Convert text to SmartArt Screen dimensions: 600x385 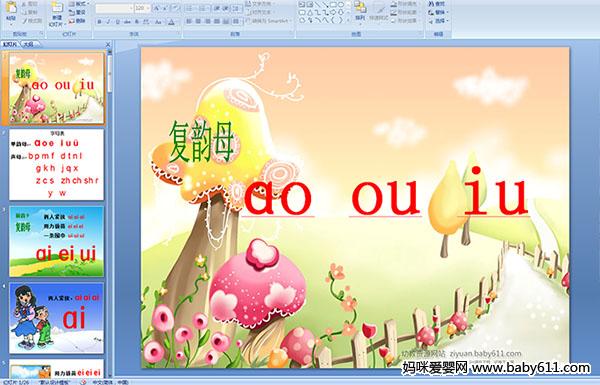(x=268, y=21)
